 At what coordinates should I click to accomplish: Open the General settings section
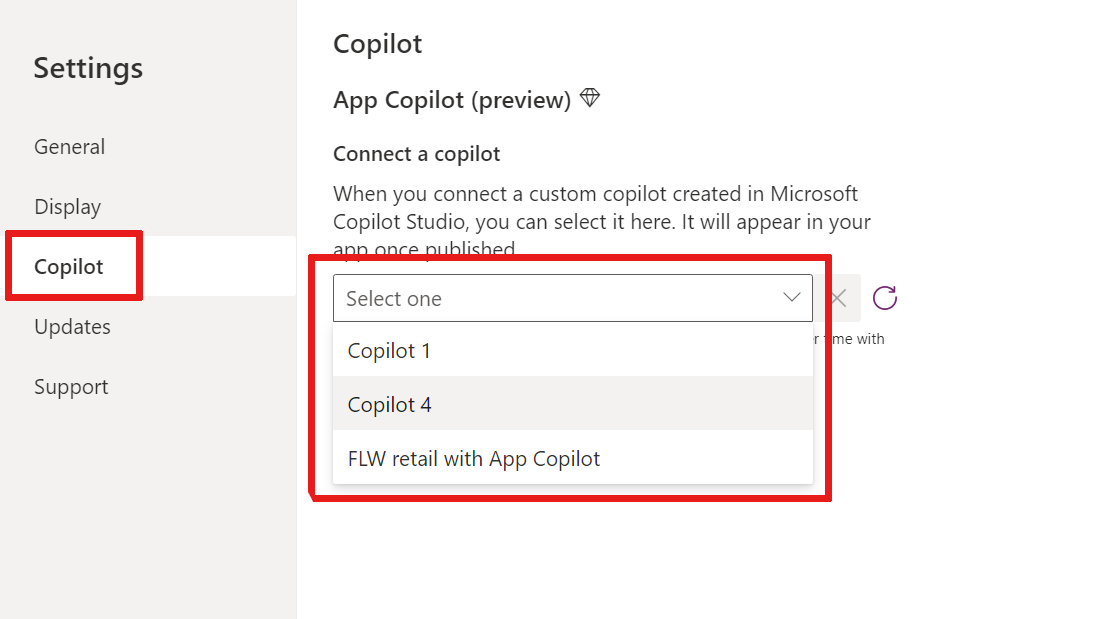point(69,146)
